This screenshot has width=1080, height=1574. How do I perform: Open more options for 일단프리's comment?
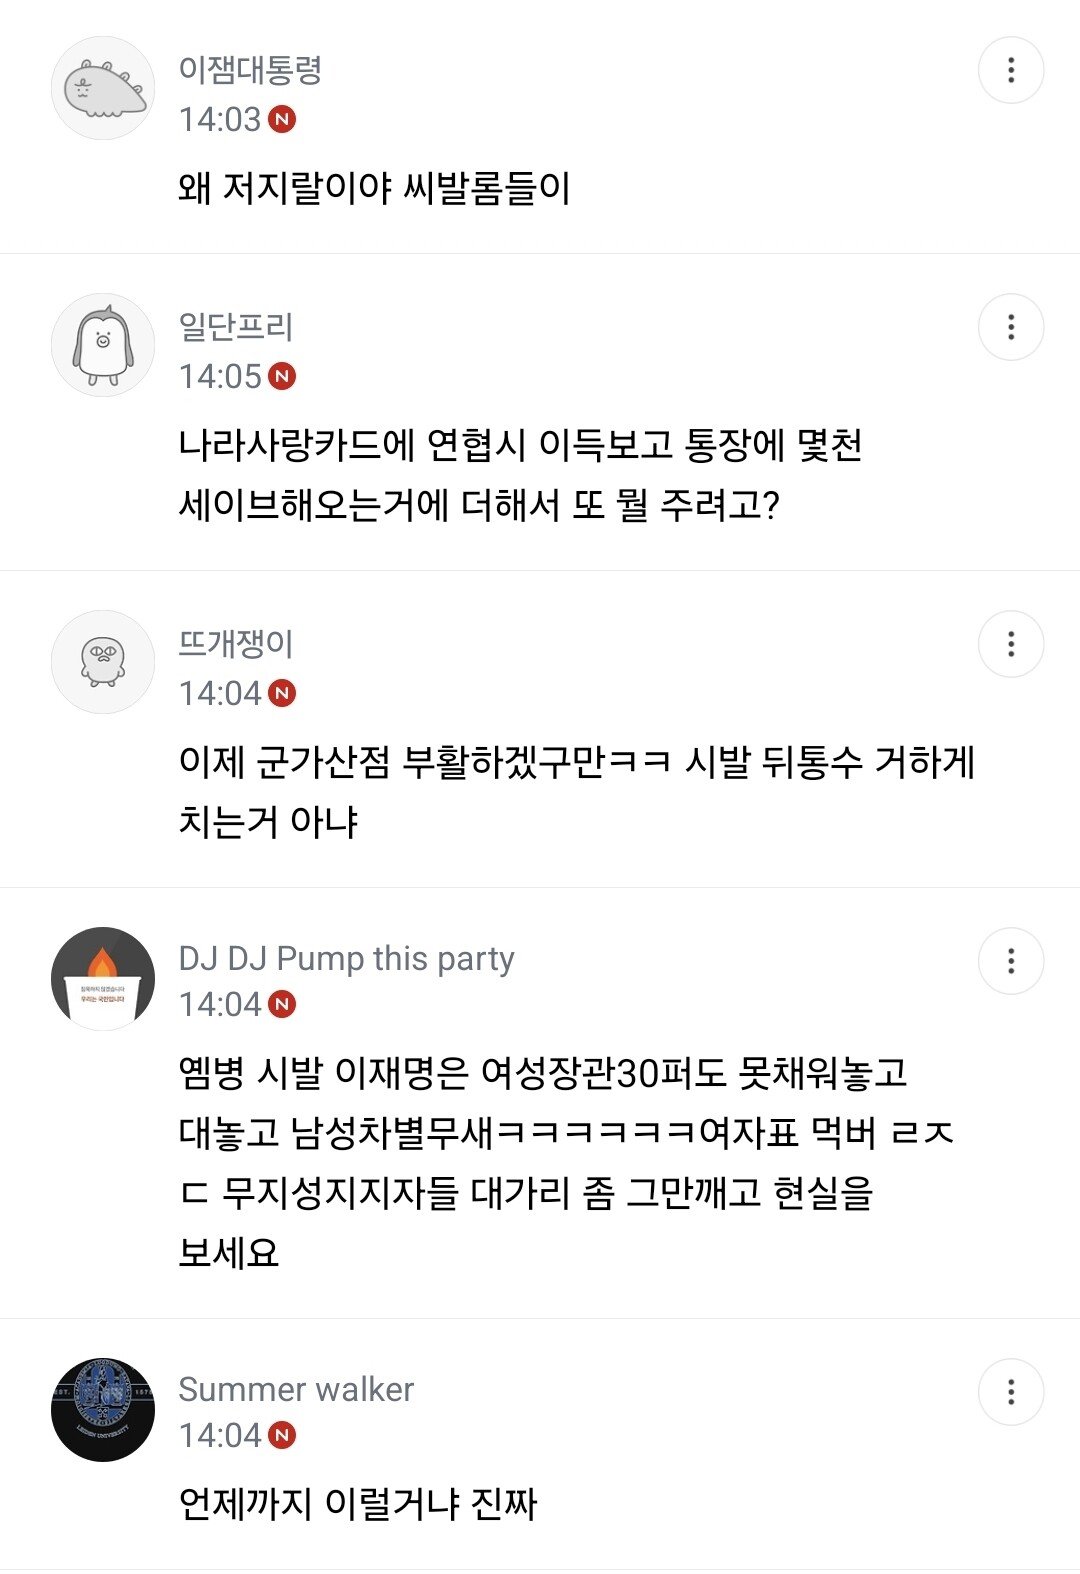(1010, 327)
